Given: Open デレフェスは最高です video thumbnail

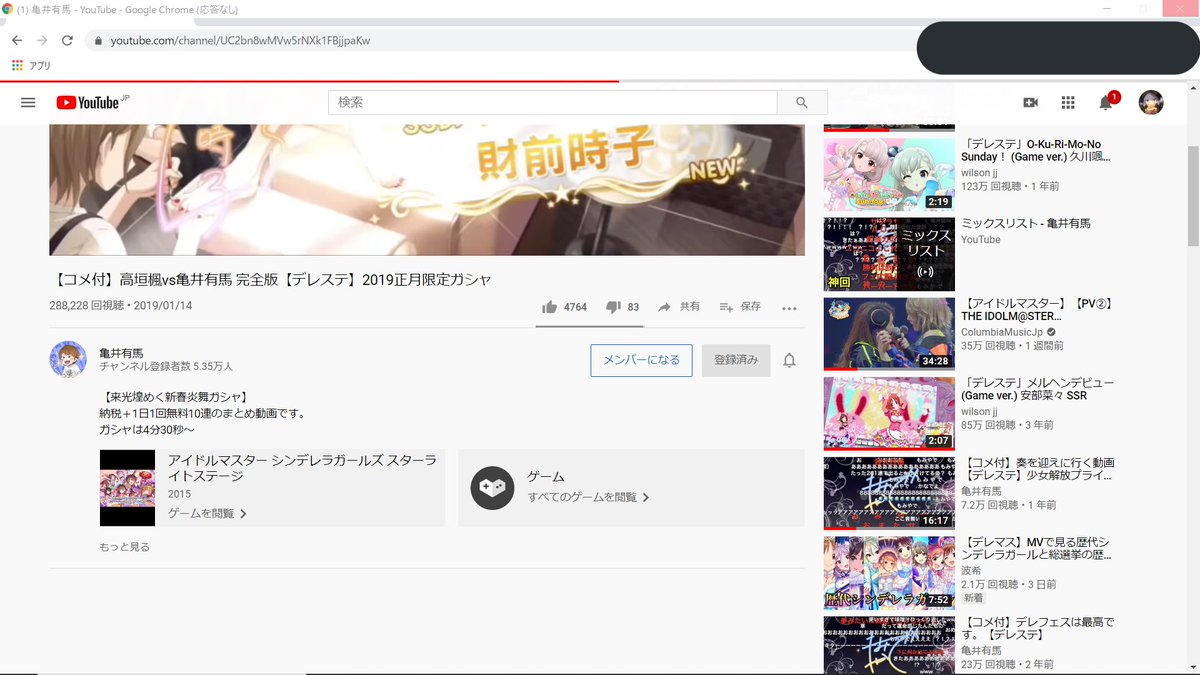Looking at the screenshot, I should coord(889,646).
